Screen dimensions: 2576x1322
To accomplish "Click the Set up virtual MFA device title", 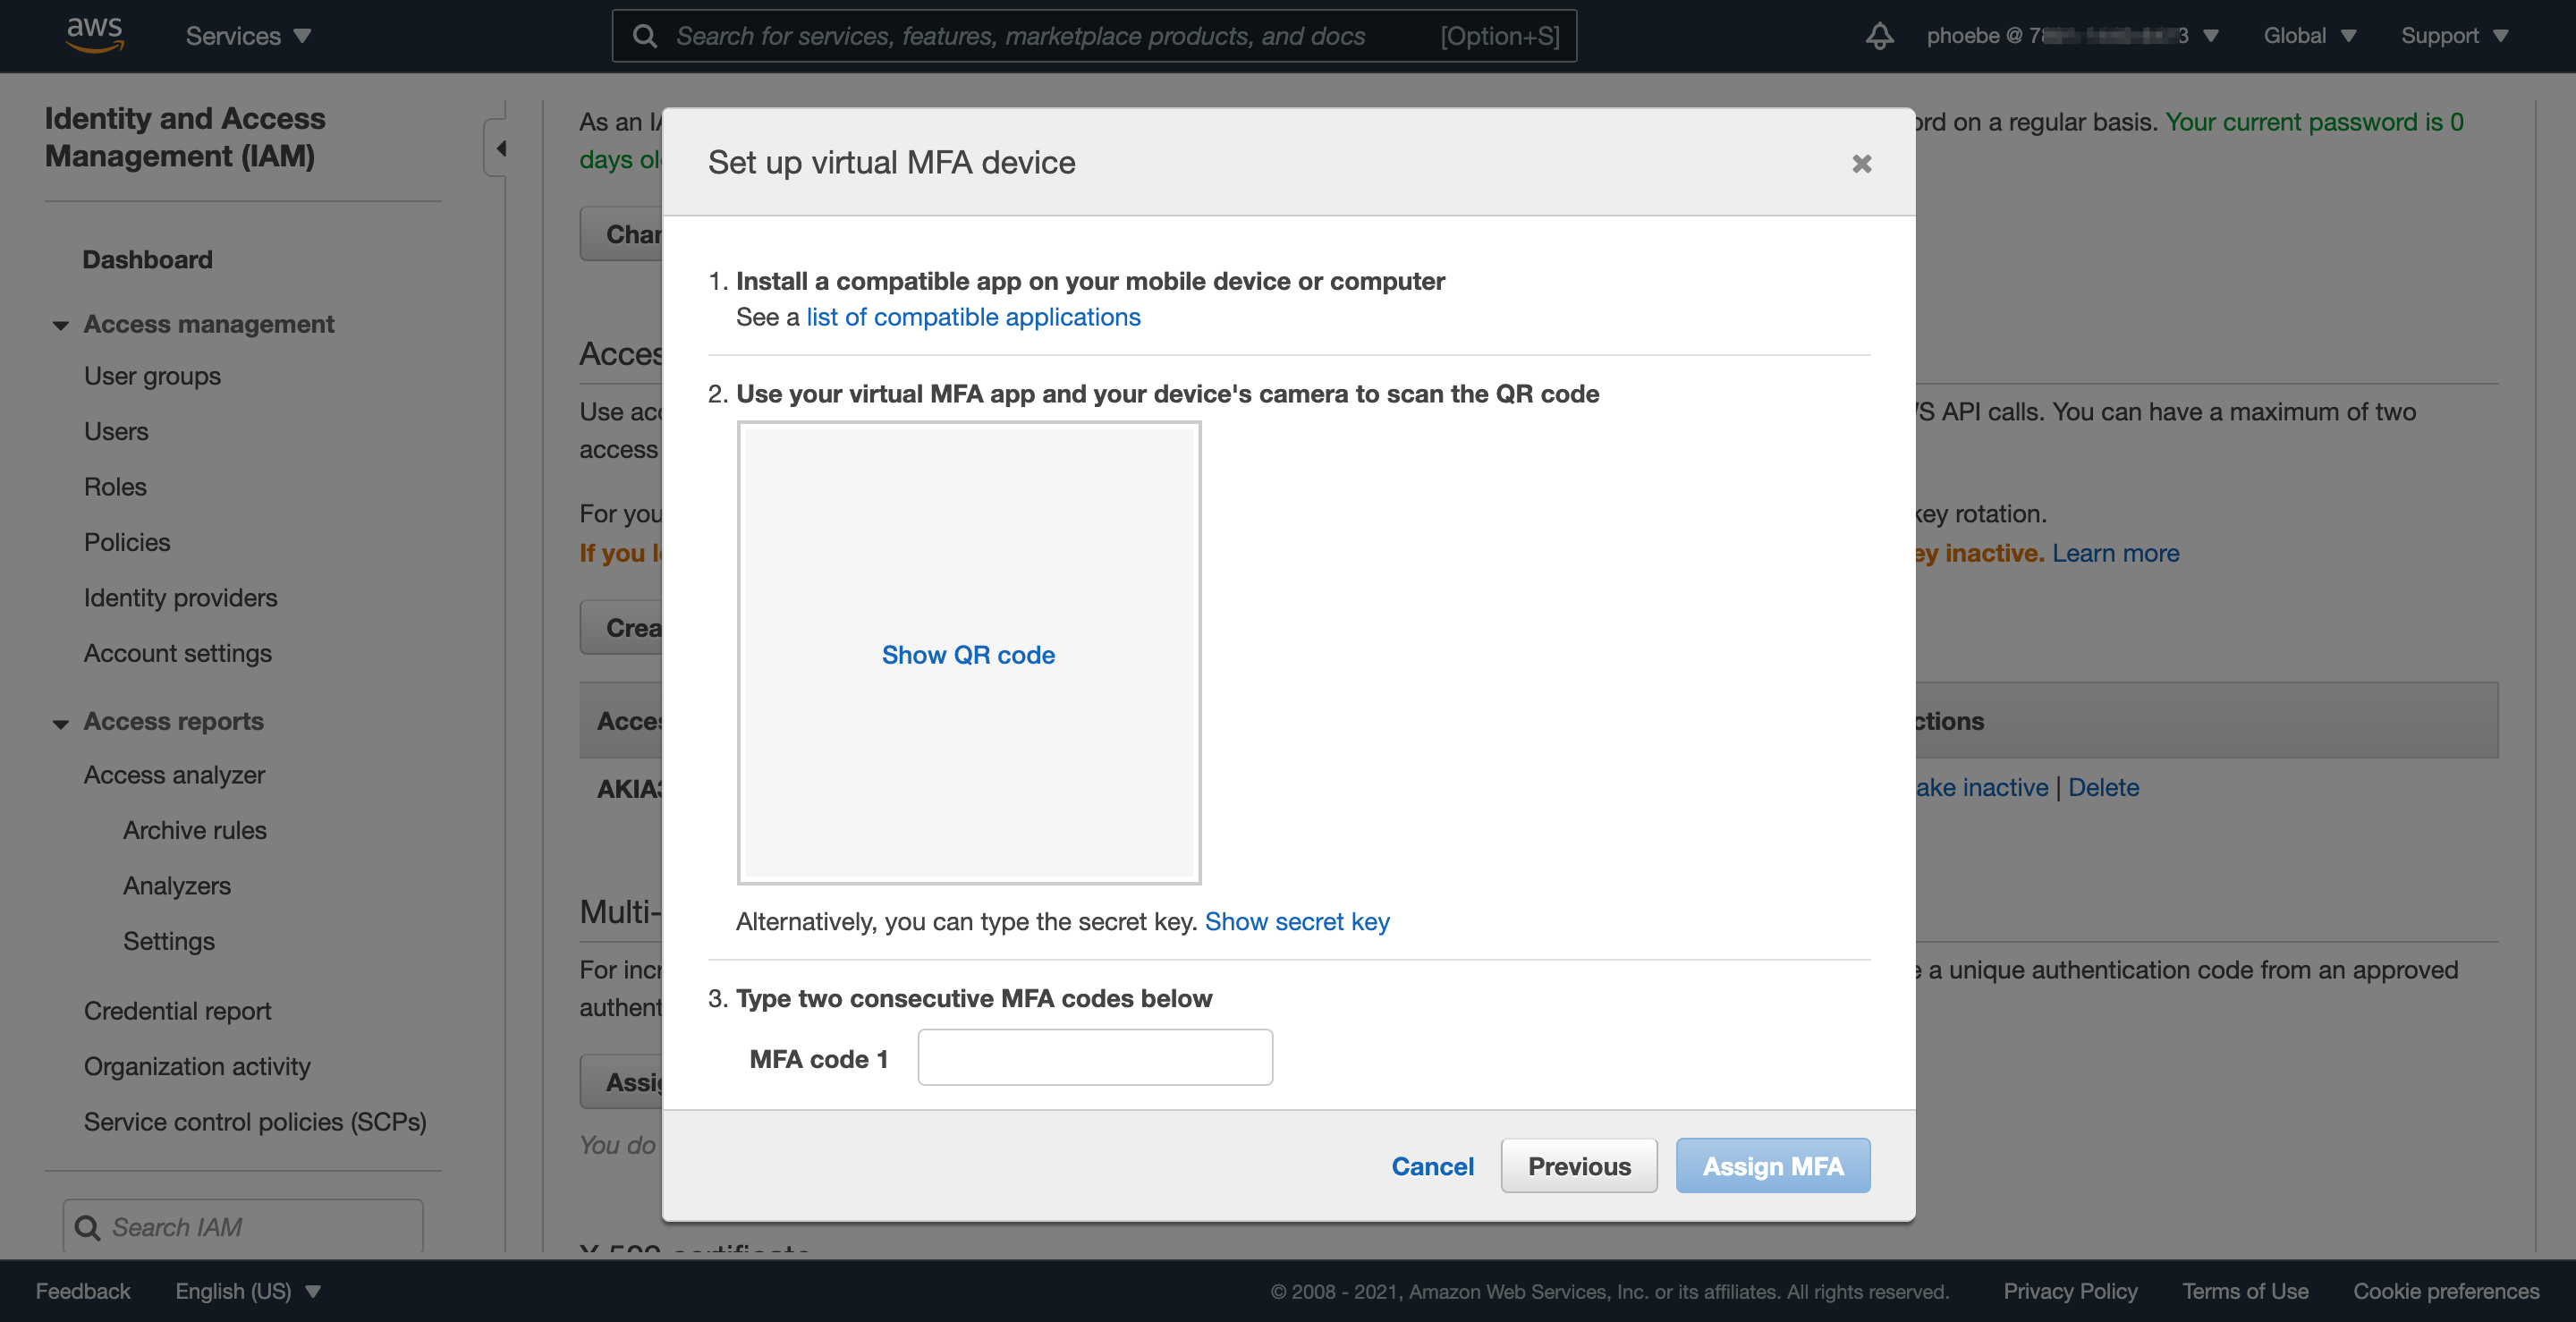I will [x=891, y=162].
